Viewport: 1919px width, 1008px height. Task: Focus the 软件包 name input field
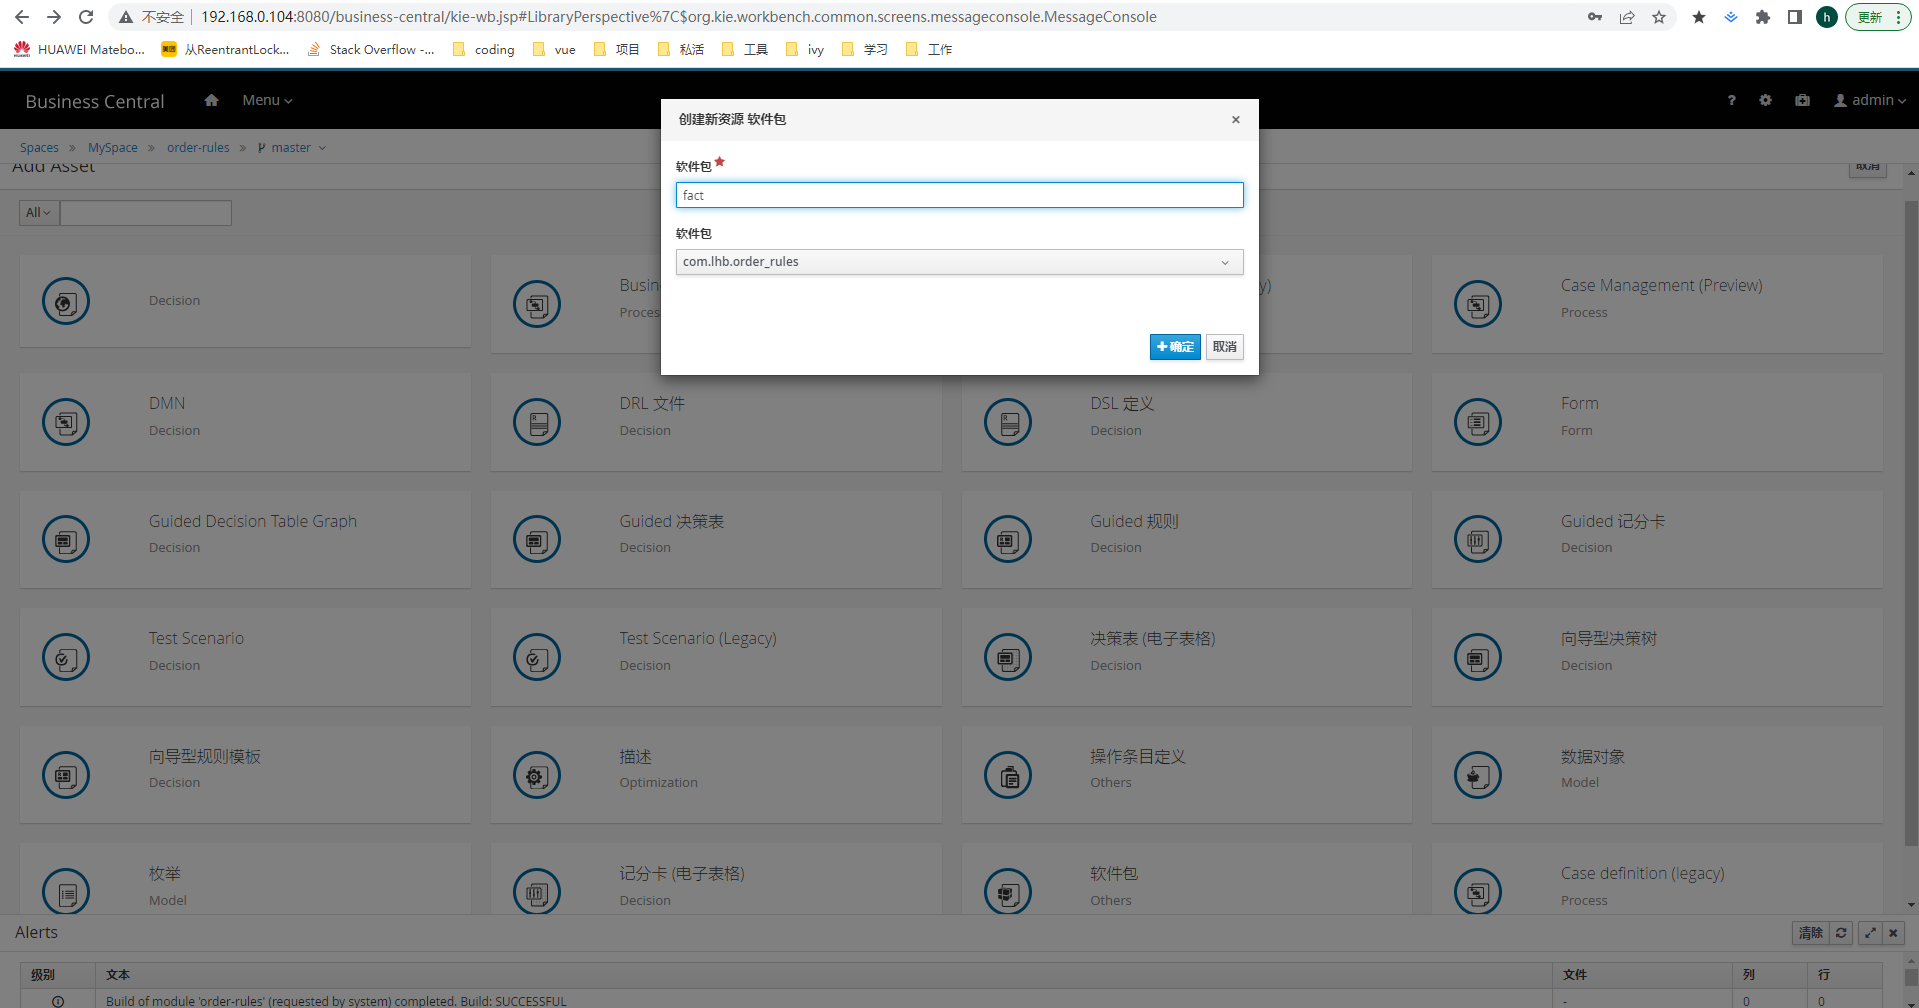[x=959, y=195]
